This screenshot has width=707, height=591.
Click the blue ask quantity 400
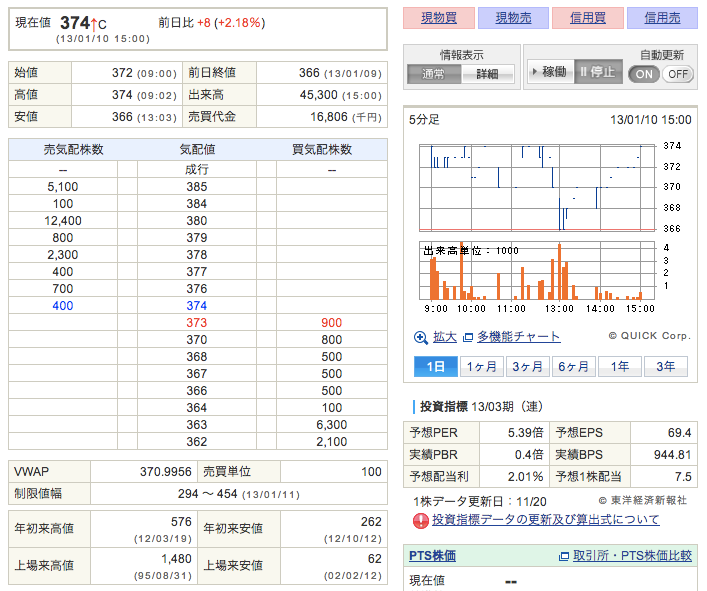[x=63, y=306]
